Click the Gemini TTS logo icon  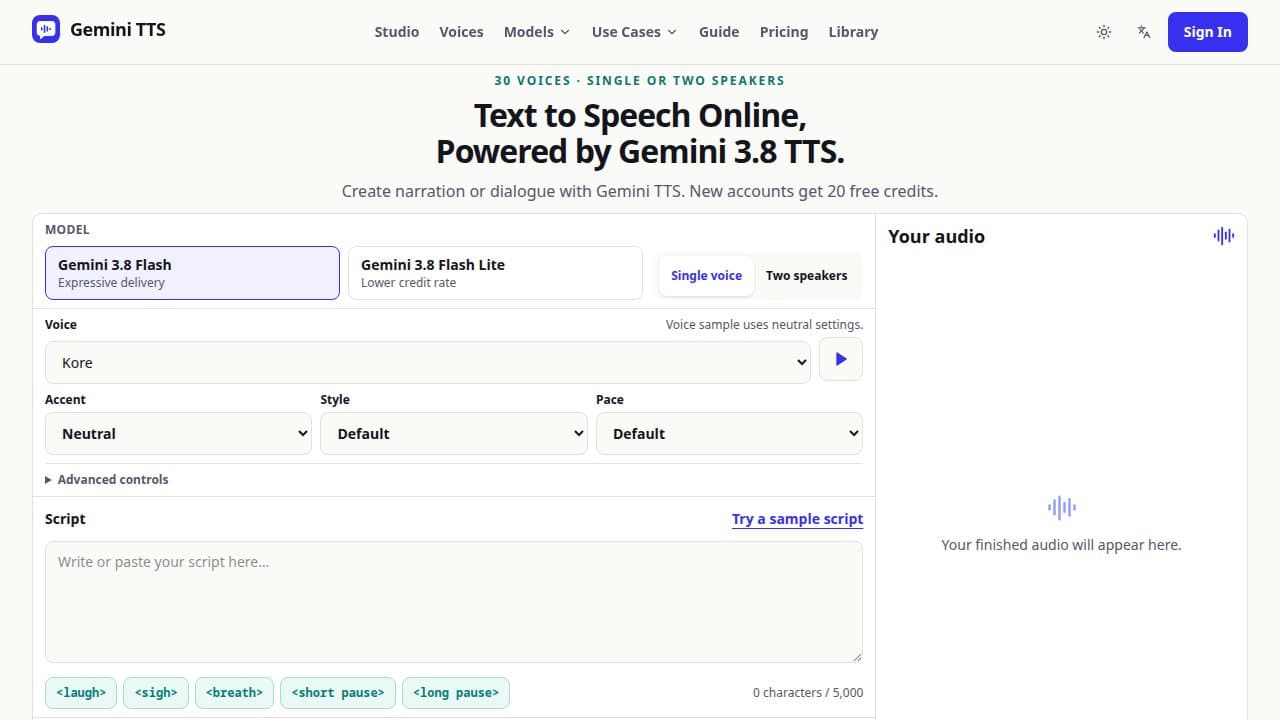46,29
